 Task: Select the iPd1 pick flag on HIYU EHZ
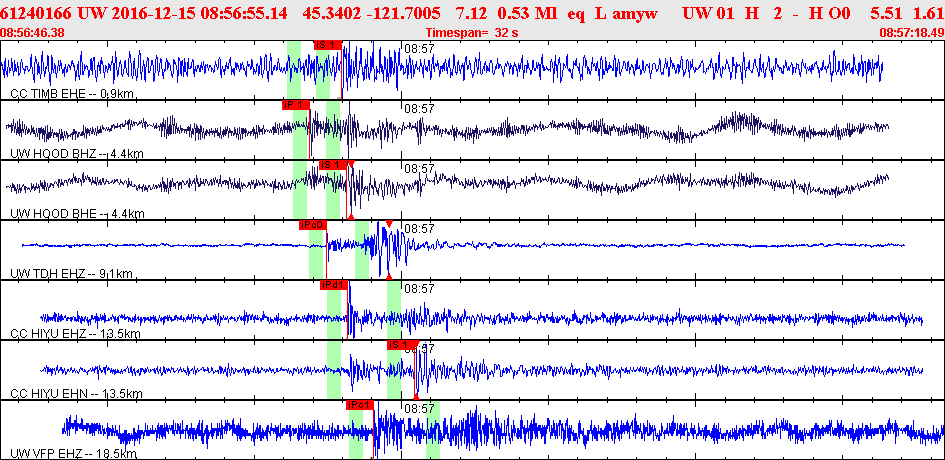coord(334,285)
